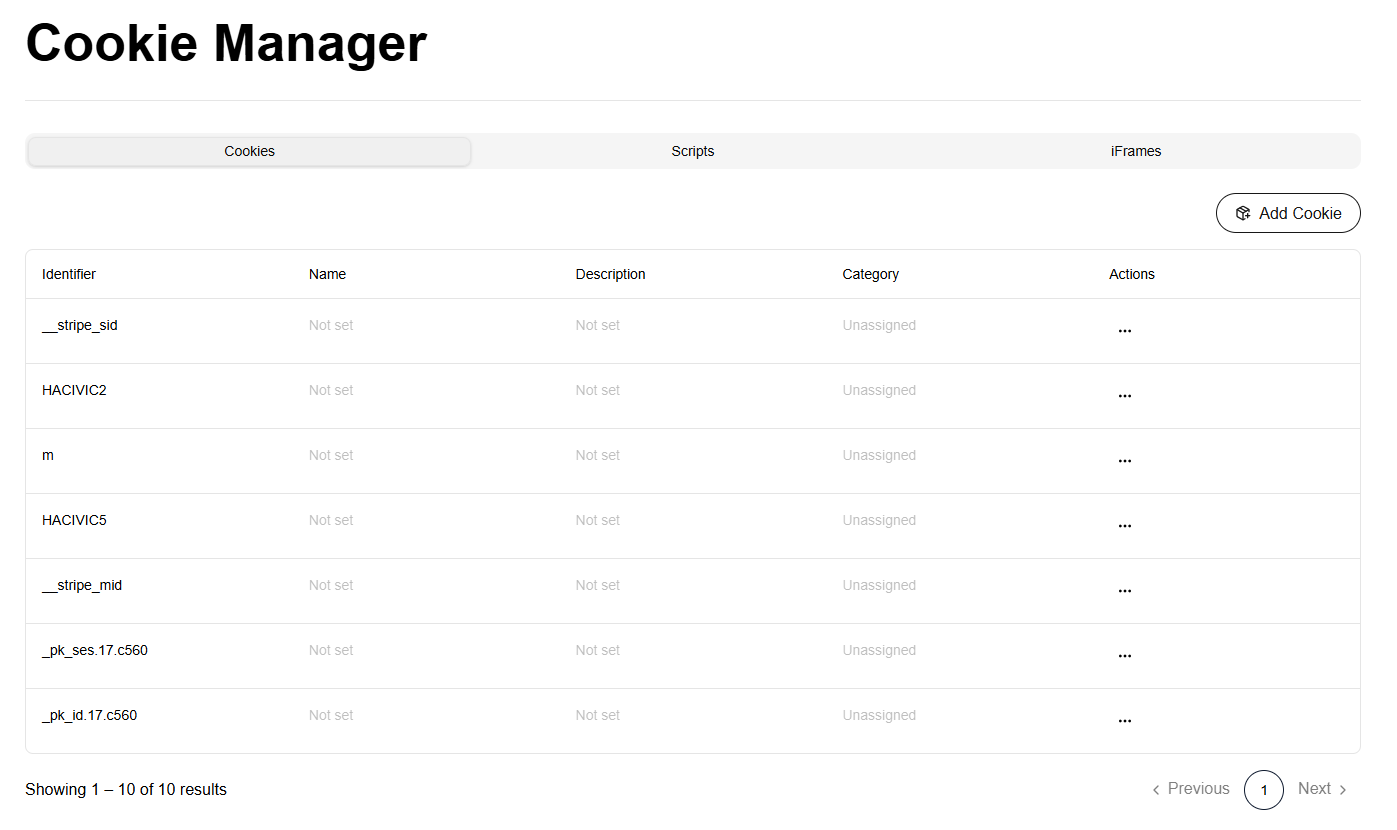Switch to the Scripts tab
This screenshot has height=830, width=1397.
point(693,151)
